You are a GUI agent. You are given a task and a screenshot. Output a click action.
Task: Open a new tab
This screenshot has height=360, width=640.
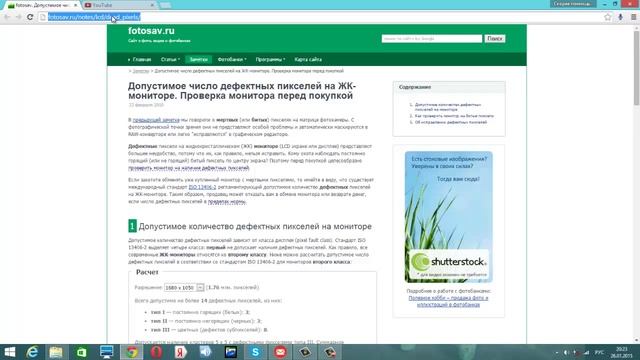165,5
